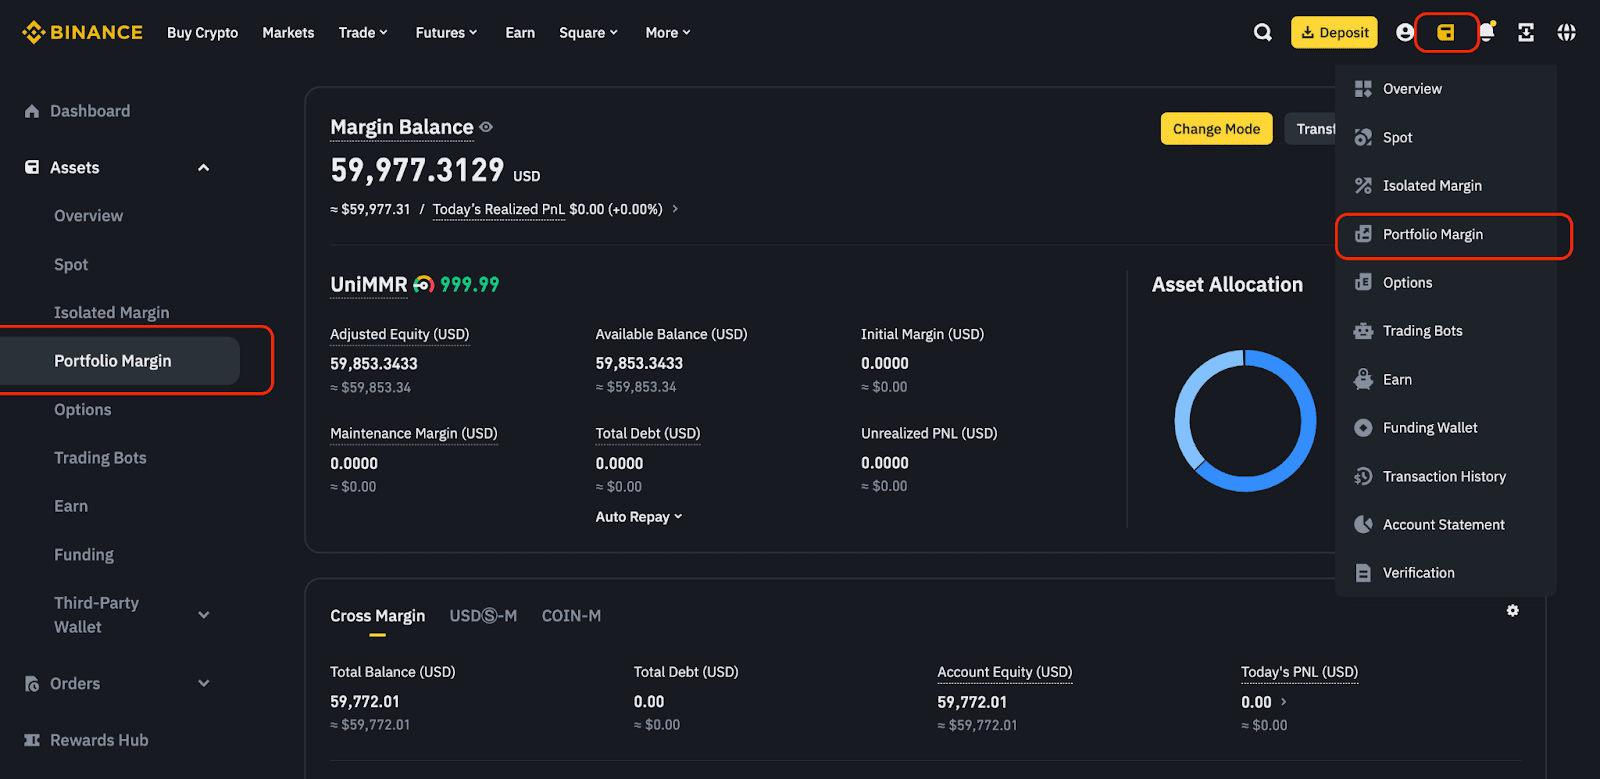Open Today's Realized PnL details link
Viewport: 1600px width, 779px height.
tap(675, 209)
